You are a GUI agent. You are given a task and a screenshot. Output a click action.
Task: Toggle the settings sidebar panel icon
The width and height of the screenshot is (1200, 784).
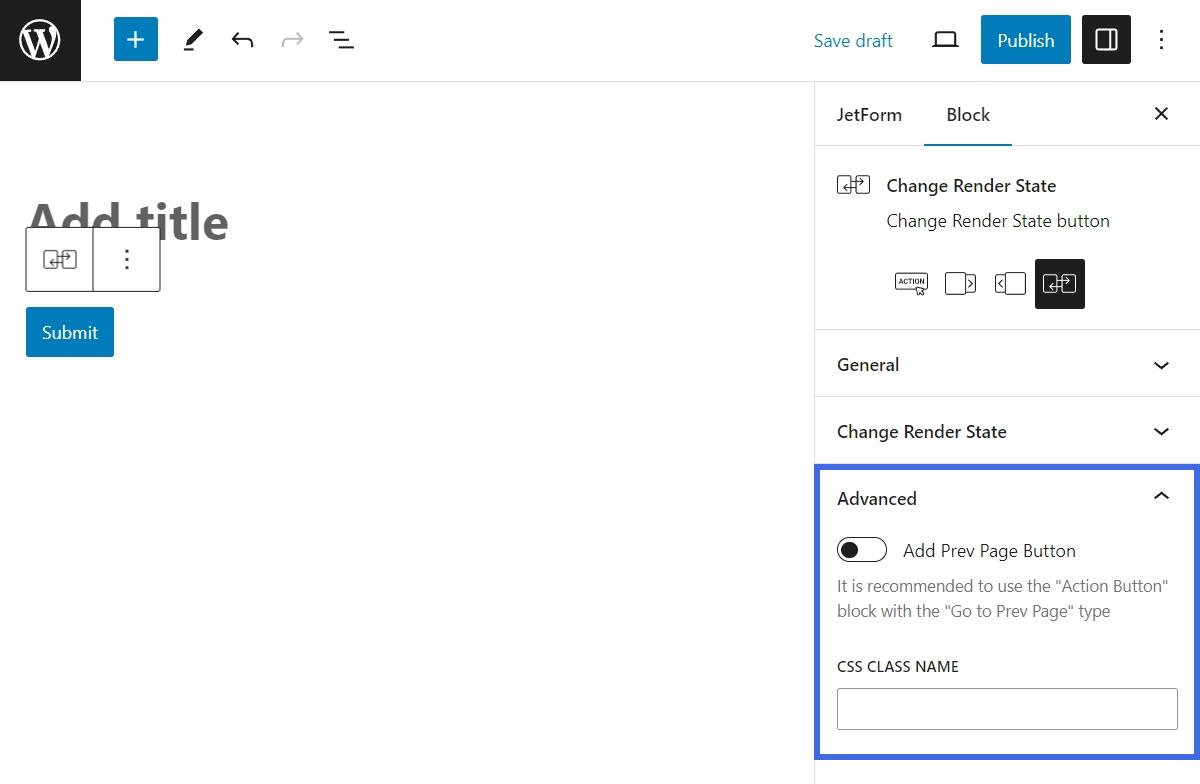1106,39
